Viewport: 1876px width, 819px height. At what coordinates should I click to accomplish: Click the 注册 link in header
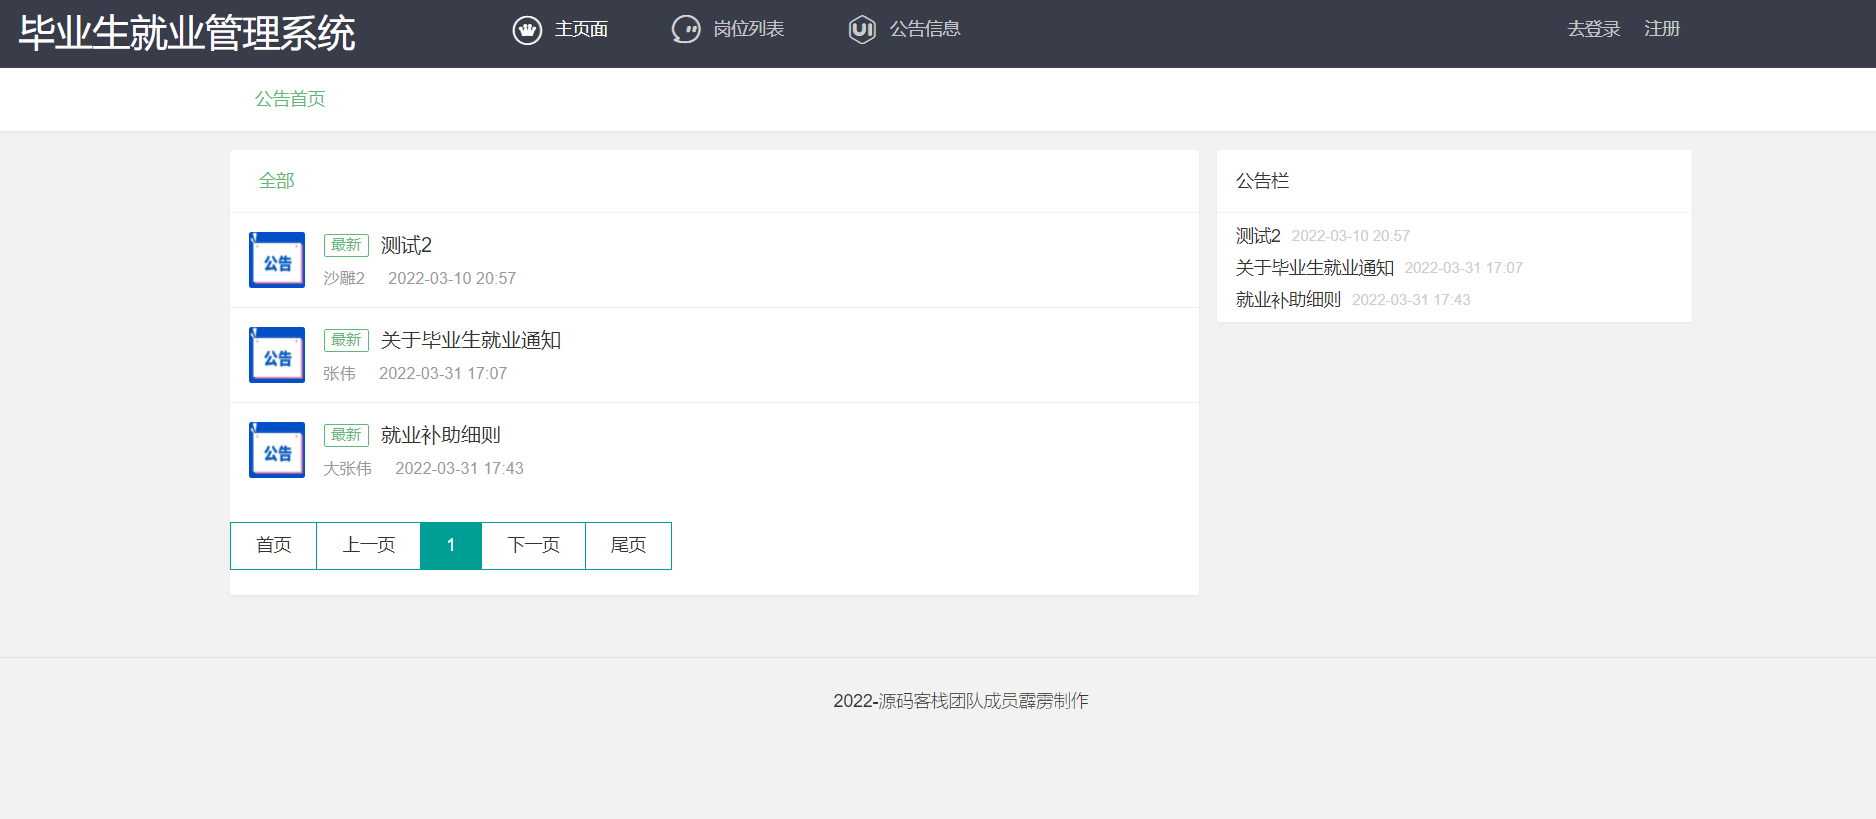[1662, 30]
